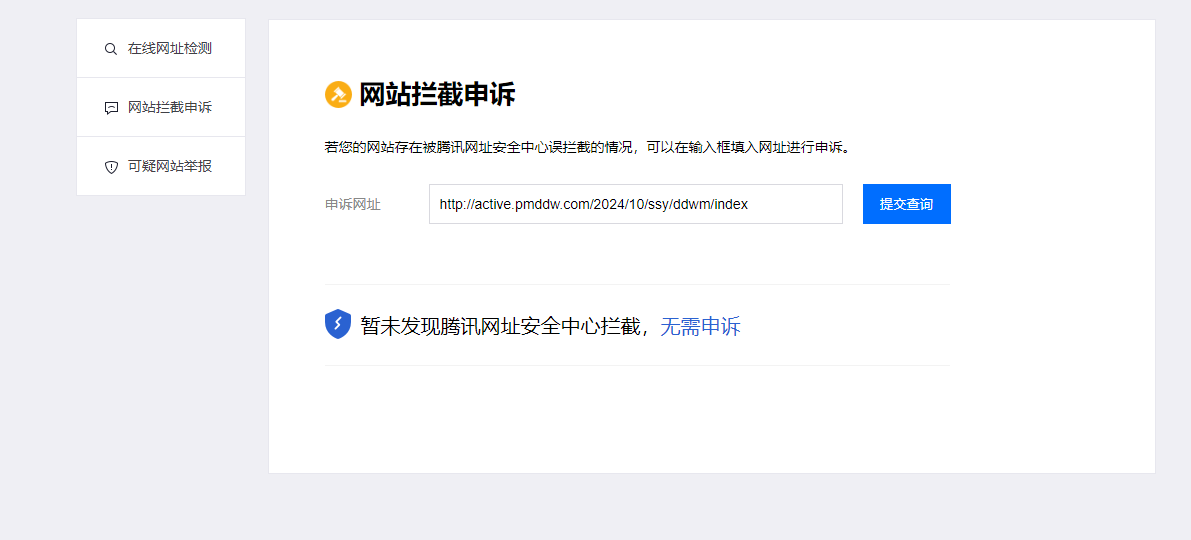Viewport: 1191px width, 540px height.
Task: Click the 网站拦截申诉 page heading
Action: [438, 95]
